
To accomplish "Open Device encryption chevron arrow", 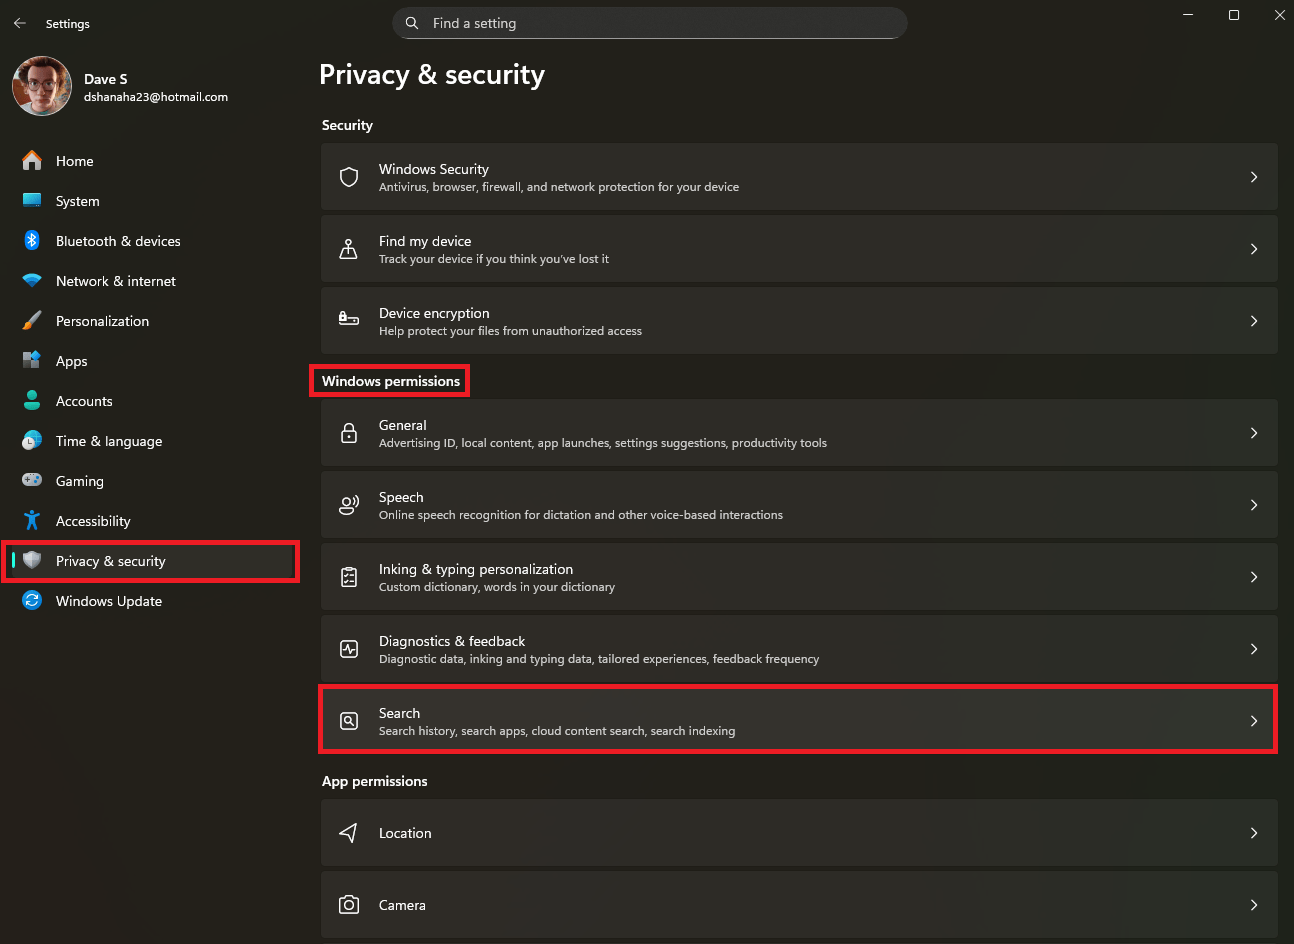I will 1253,321.
